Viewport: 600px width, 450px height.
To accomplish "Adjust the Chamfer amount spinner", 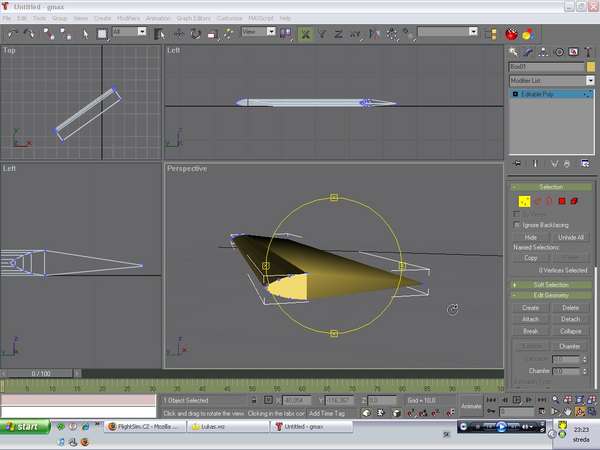I will [x=584, y=371].
